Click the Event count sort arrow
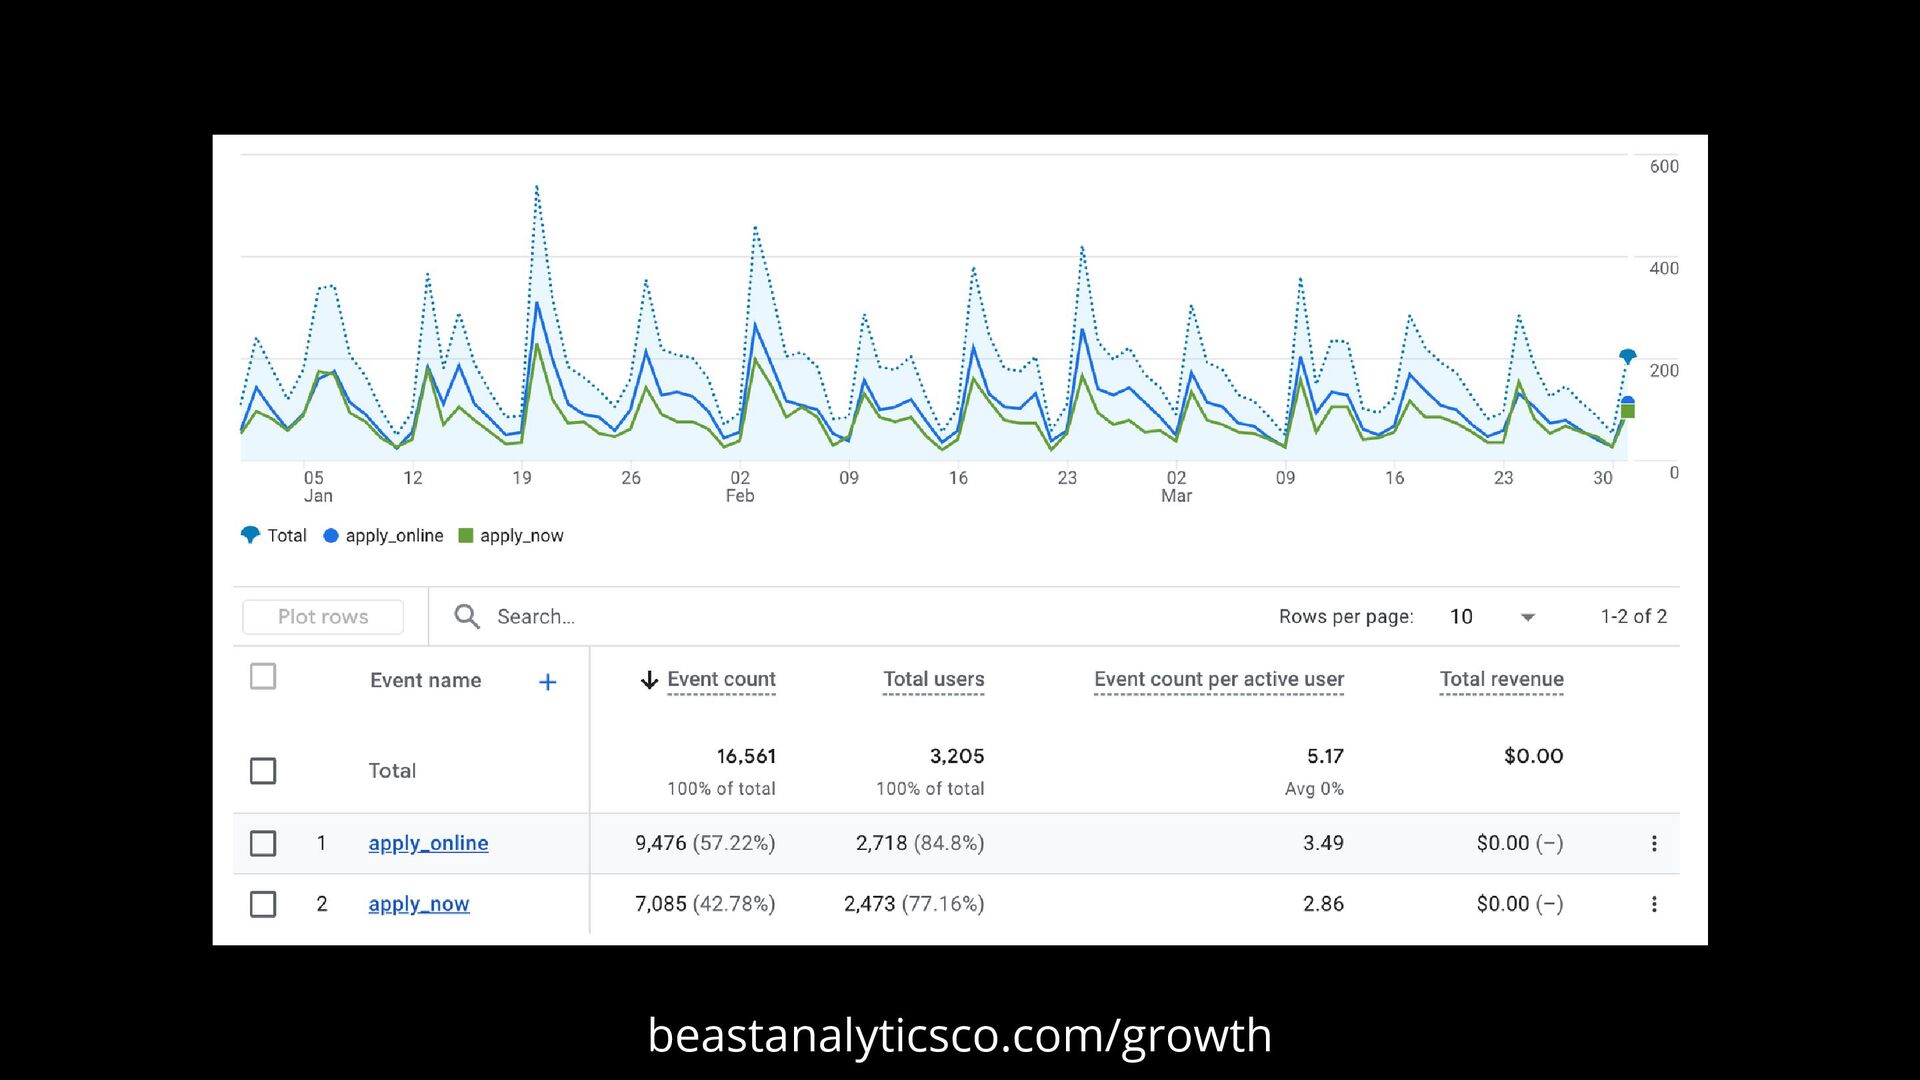The height and width of the screenshot is (1080, 1920). pos(649,680)
